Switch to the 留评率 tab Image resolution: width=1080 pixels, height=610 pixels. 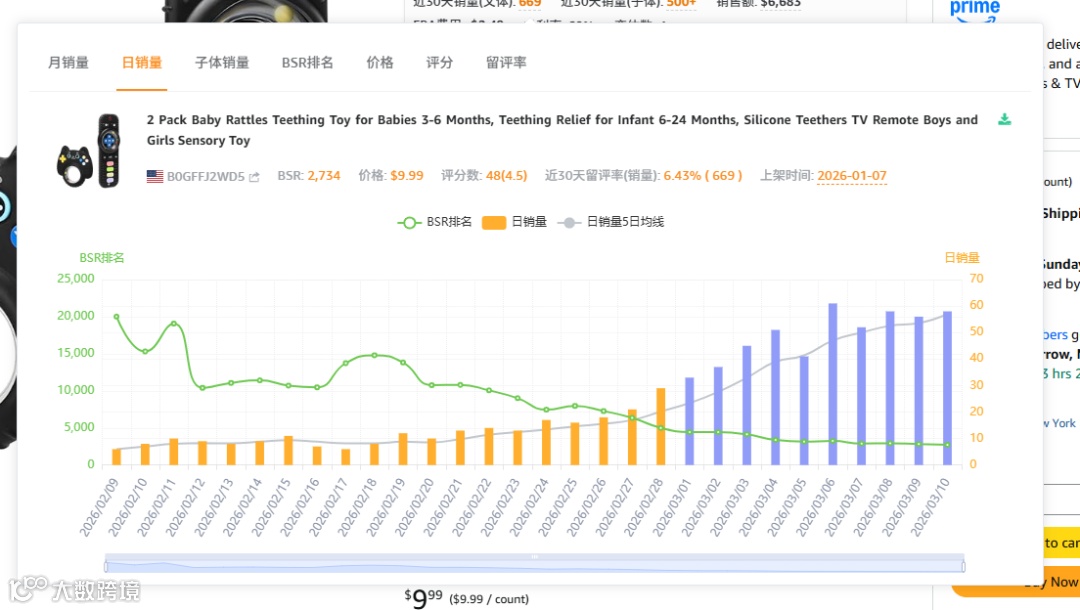(506, 63)
